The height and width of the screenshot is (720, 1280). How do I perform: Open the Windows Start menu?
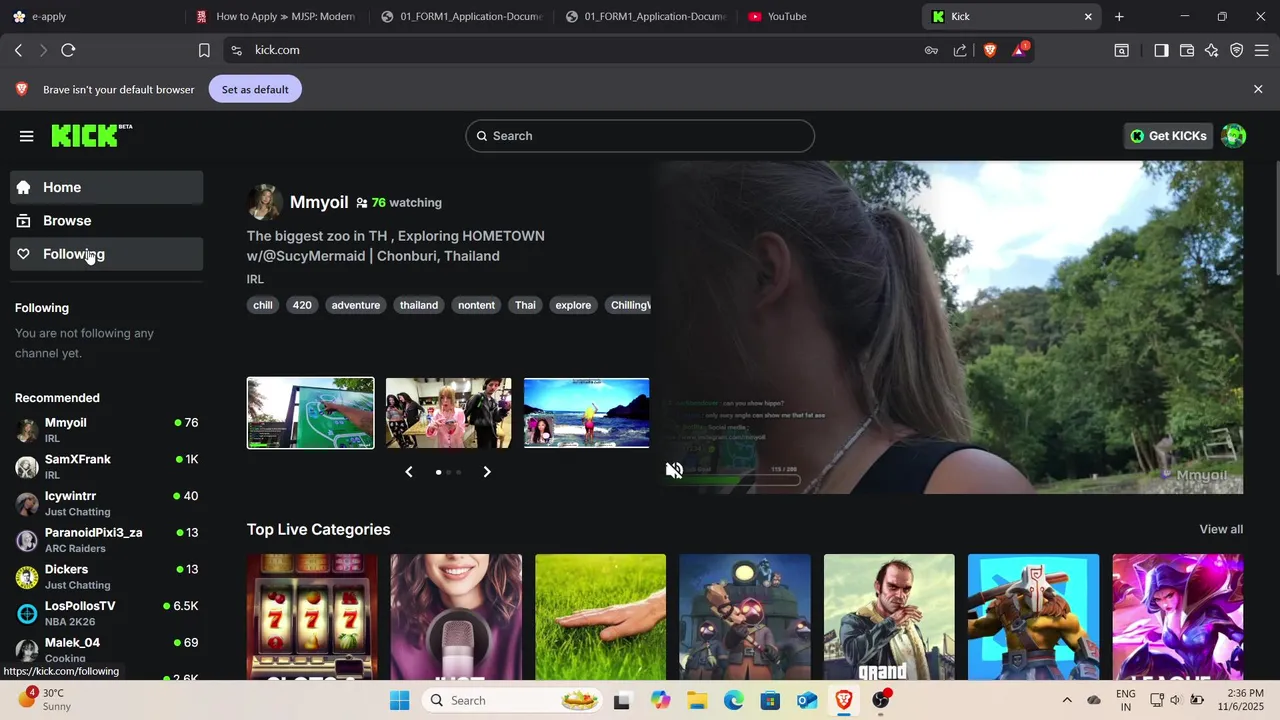point(399,700)
